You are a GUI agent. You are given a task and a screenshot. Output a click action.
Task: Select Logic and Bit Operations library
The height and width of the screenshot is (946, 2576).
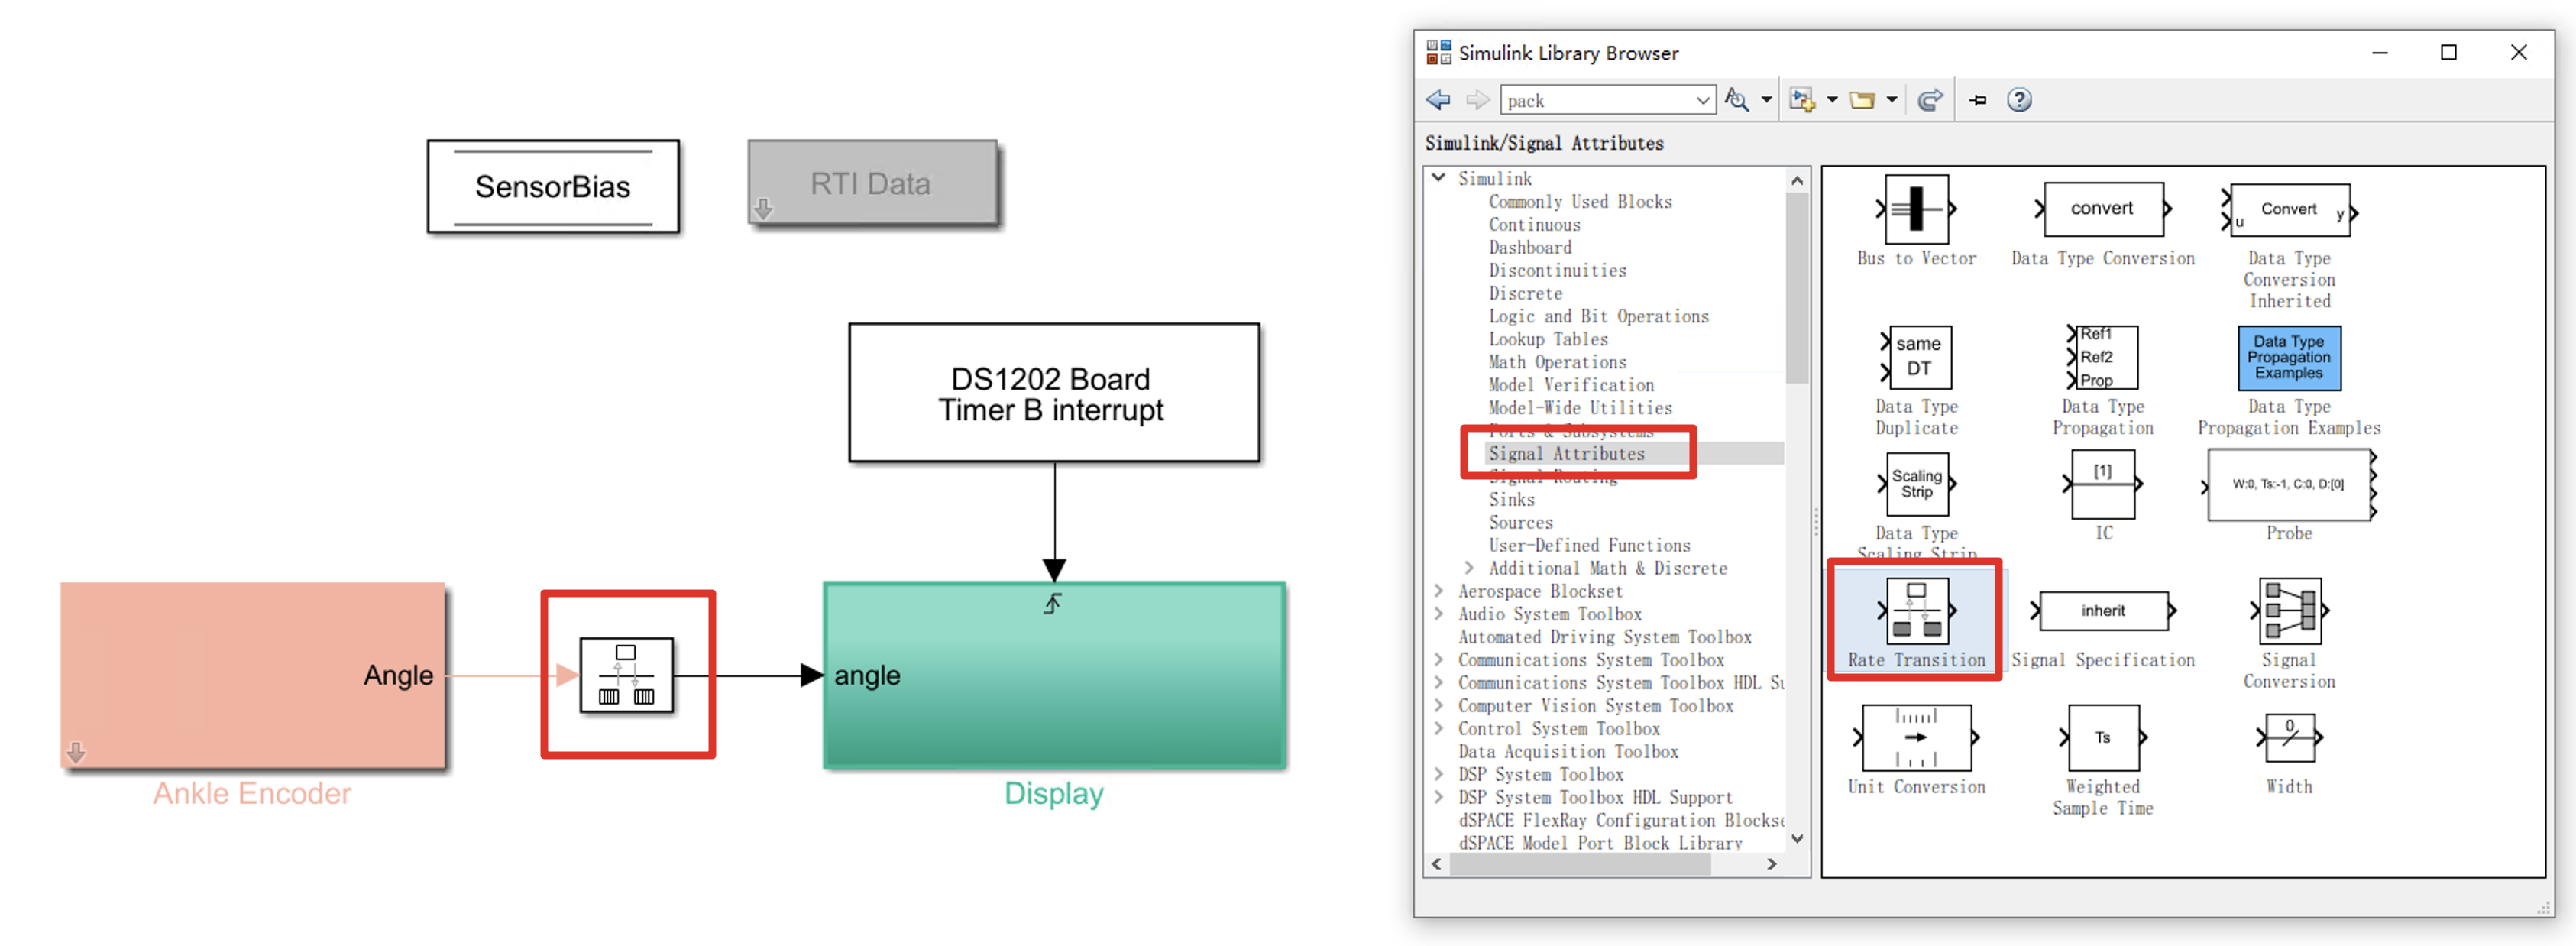click(x=1598, y=317)
